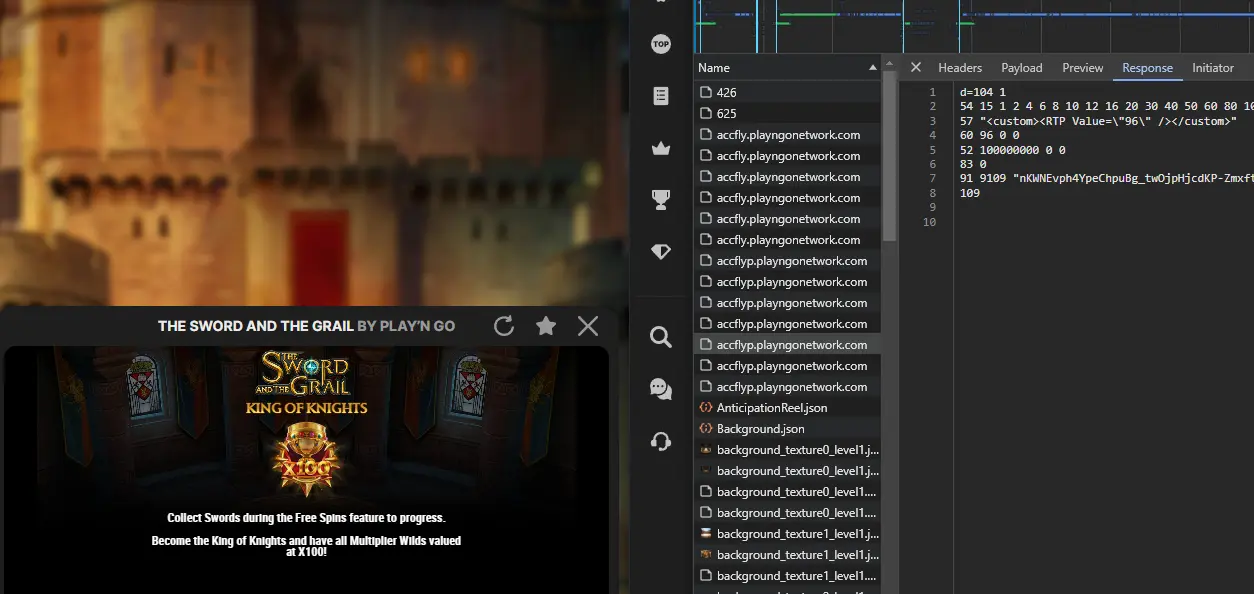Image resolution: width=1254 pixels, height=594 pixels.
Task: Switch to the Headers tab
Action: 960,67
